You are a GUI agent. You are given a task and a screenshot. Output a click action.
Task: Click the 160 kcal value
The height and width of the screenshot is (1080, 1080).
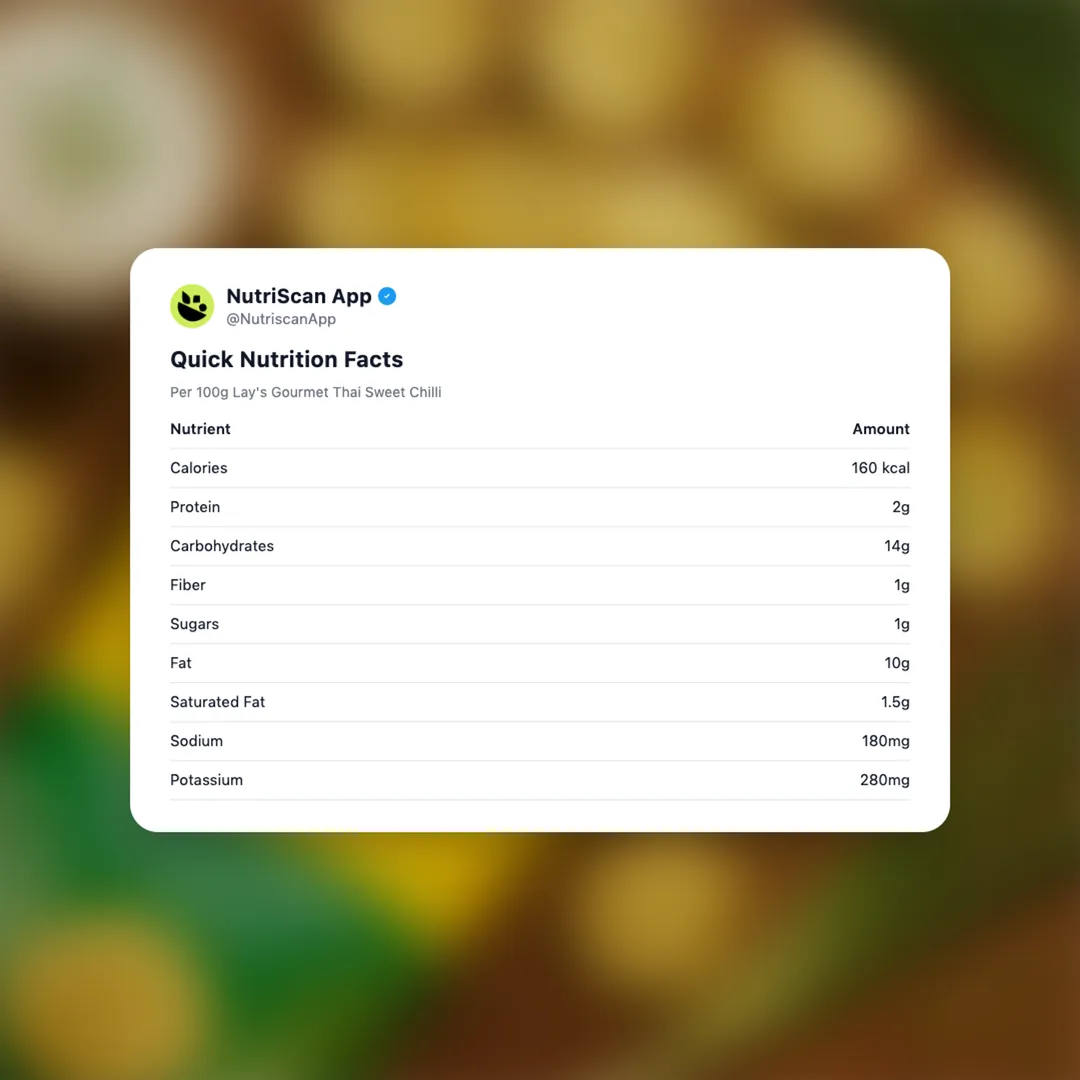(880, 468)
